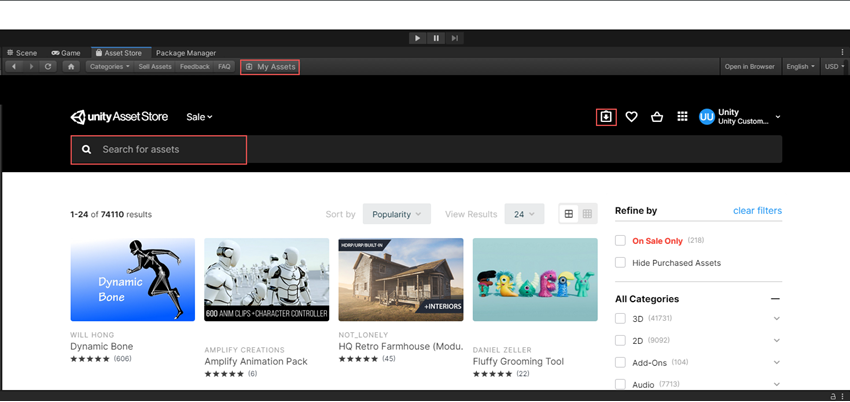
Task: Check the On Sale Only checkbox
Action: [x=620, y=241]
